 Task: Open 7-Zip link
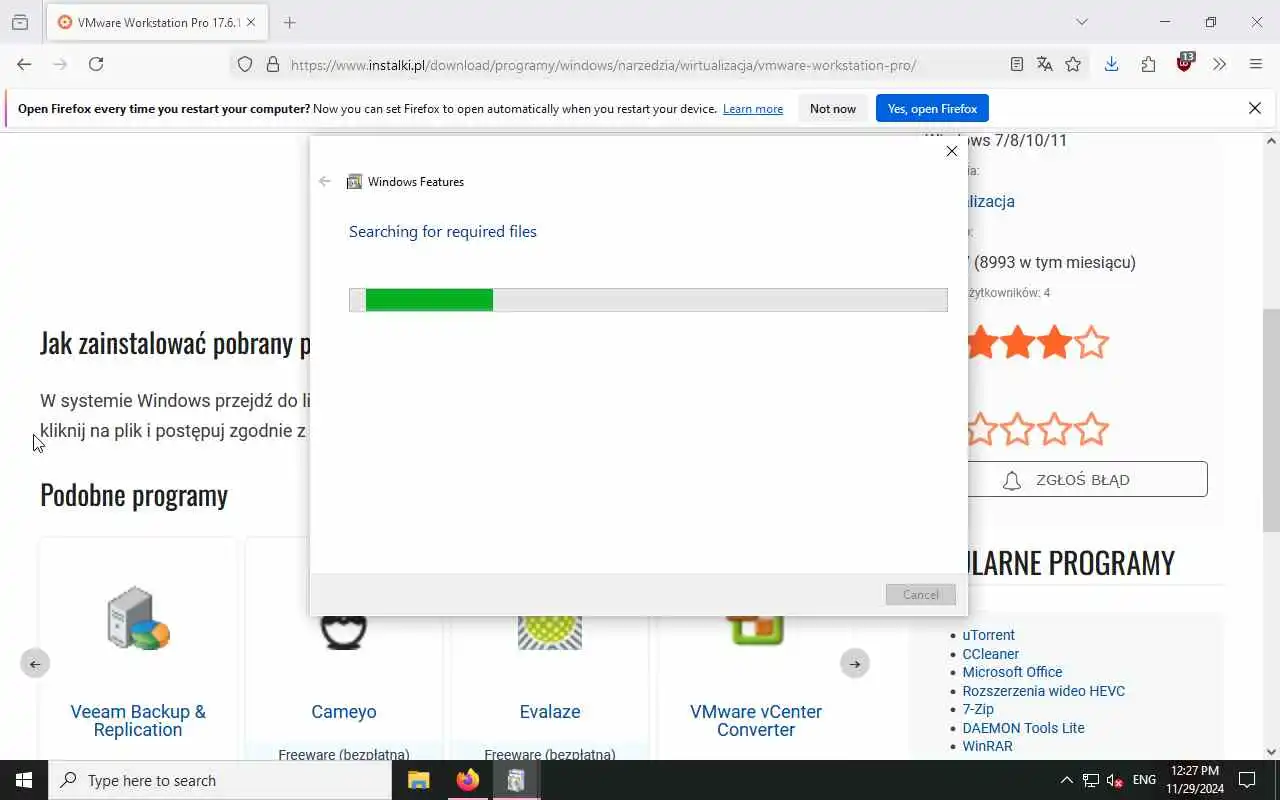[978, 709]
